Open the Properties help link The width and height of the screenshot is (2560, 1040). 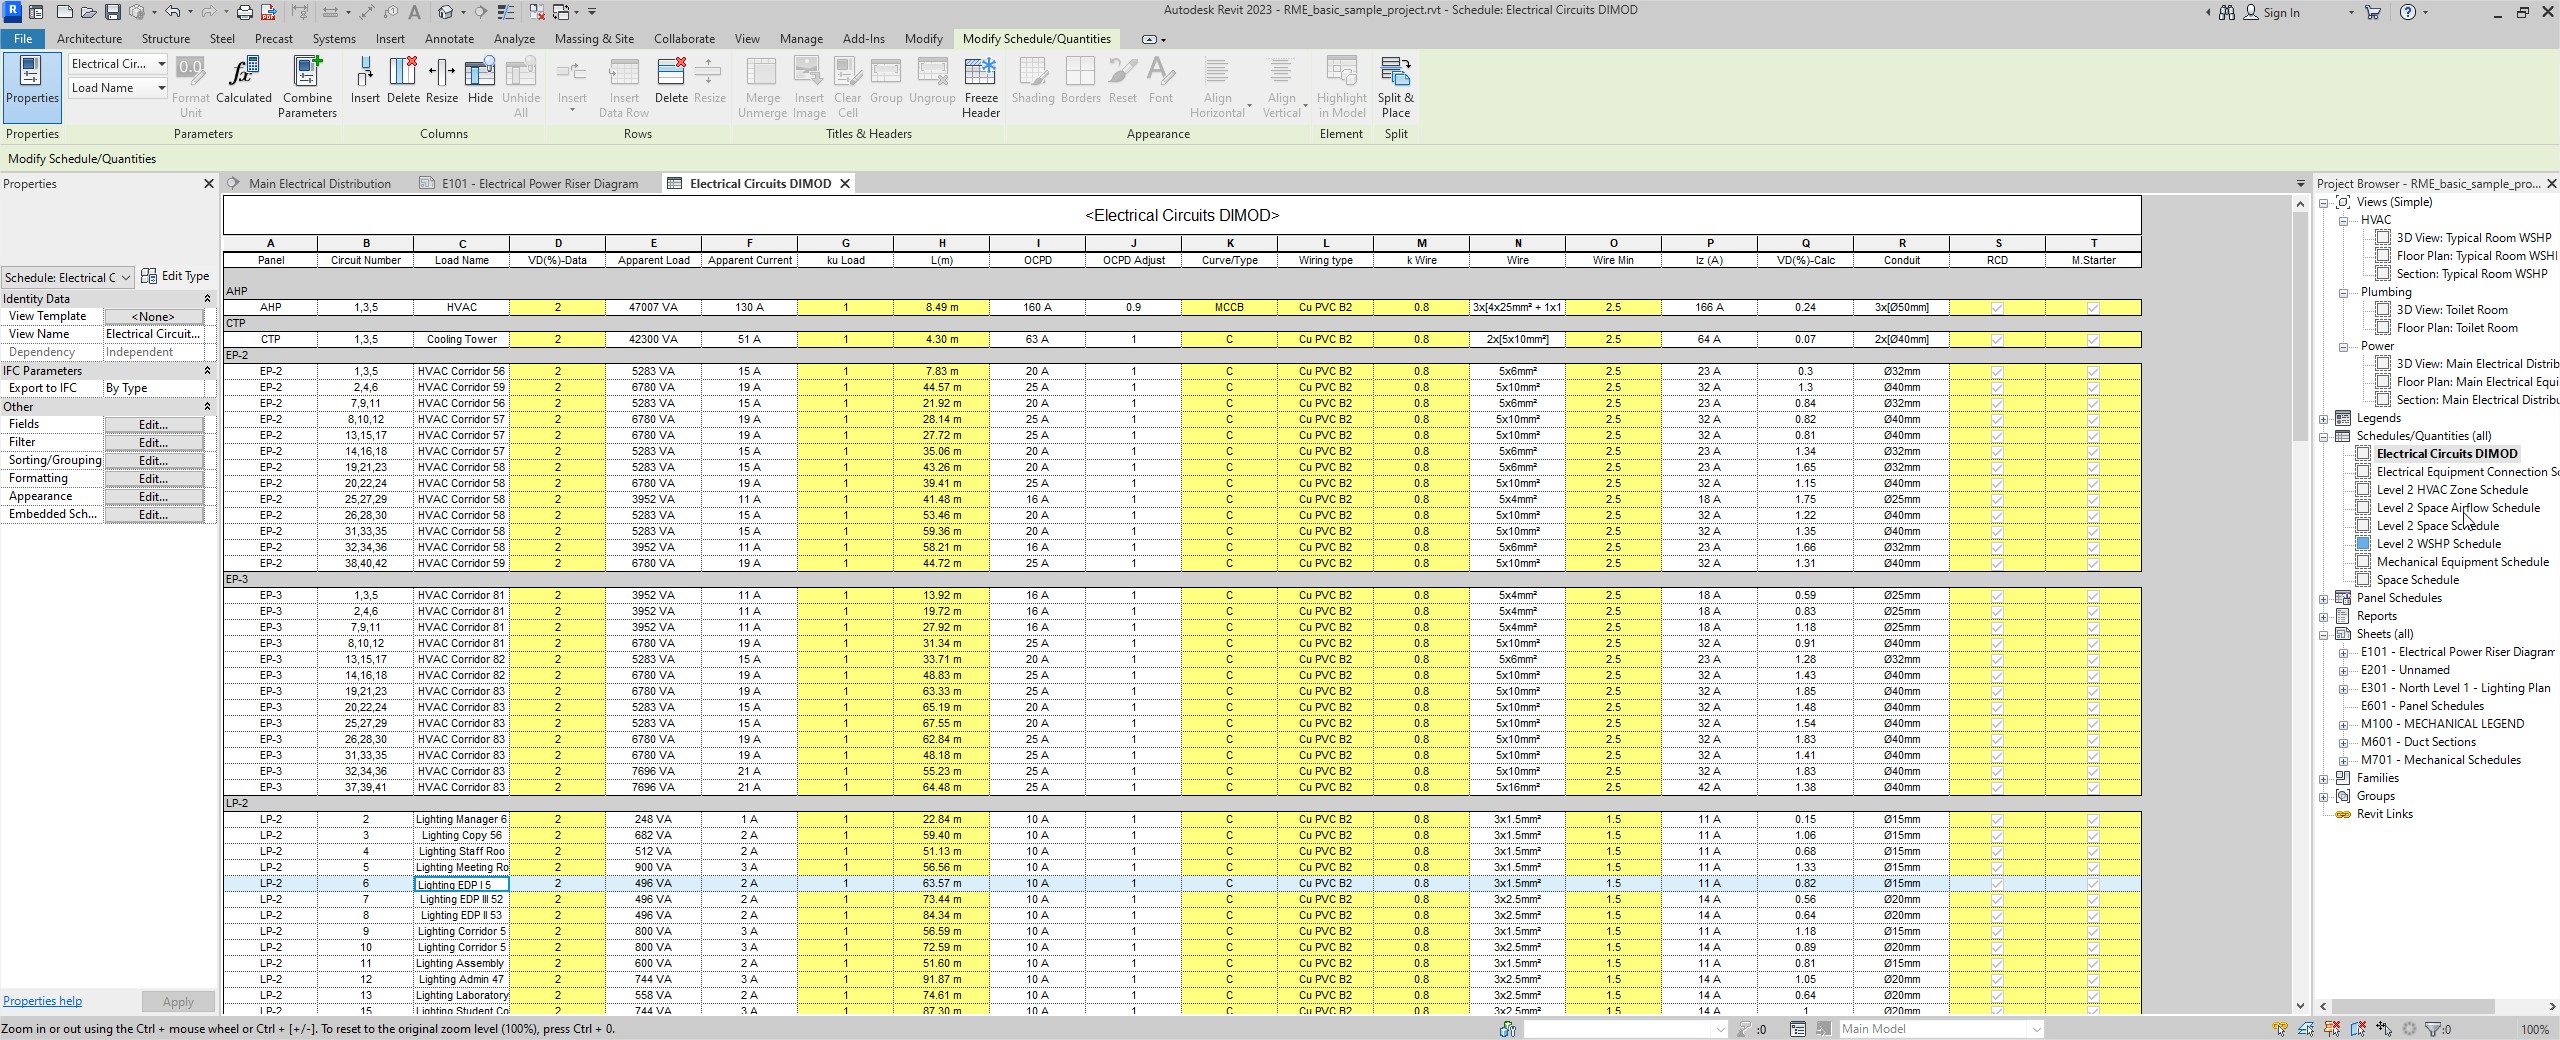[x=42, y=1001]
